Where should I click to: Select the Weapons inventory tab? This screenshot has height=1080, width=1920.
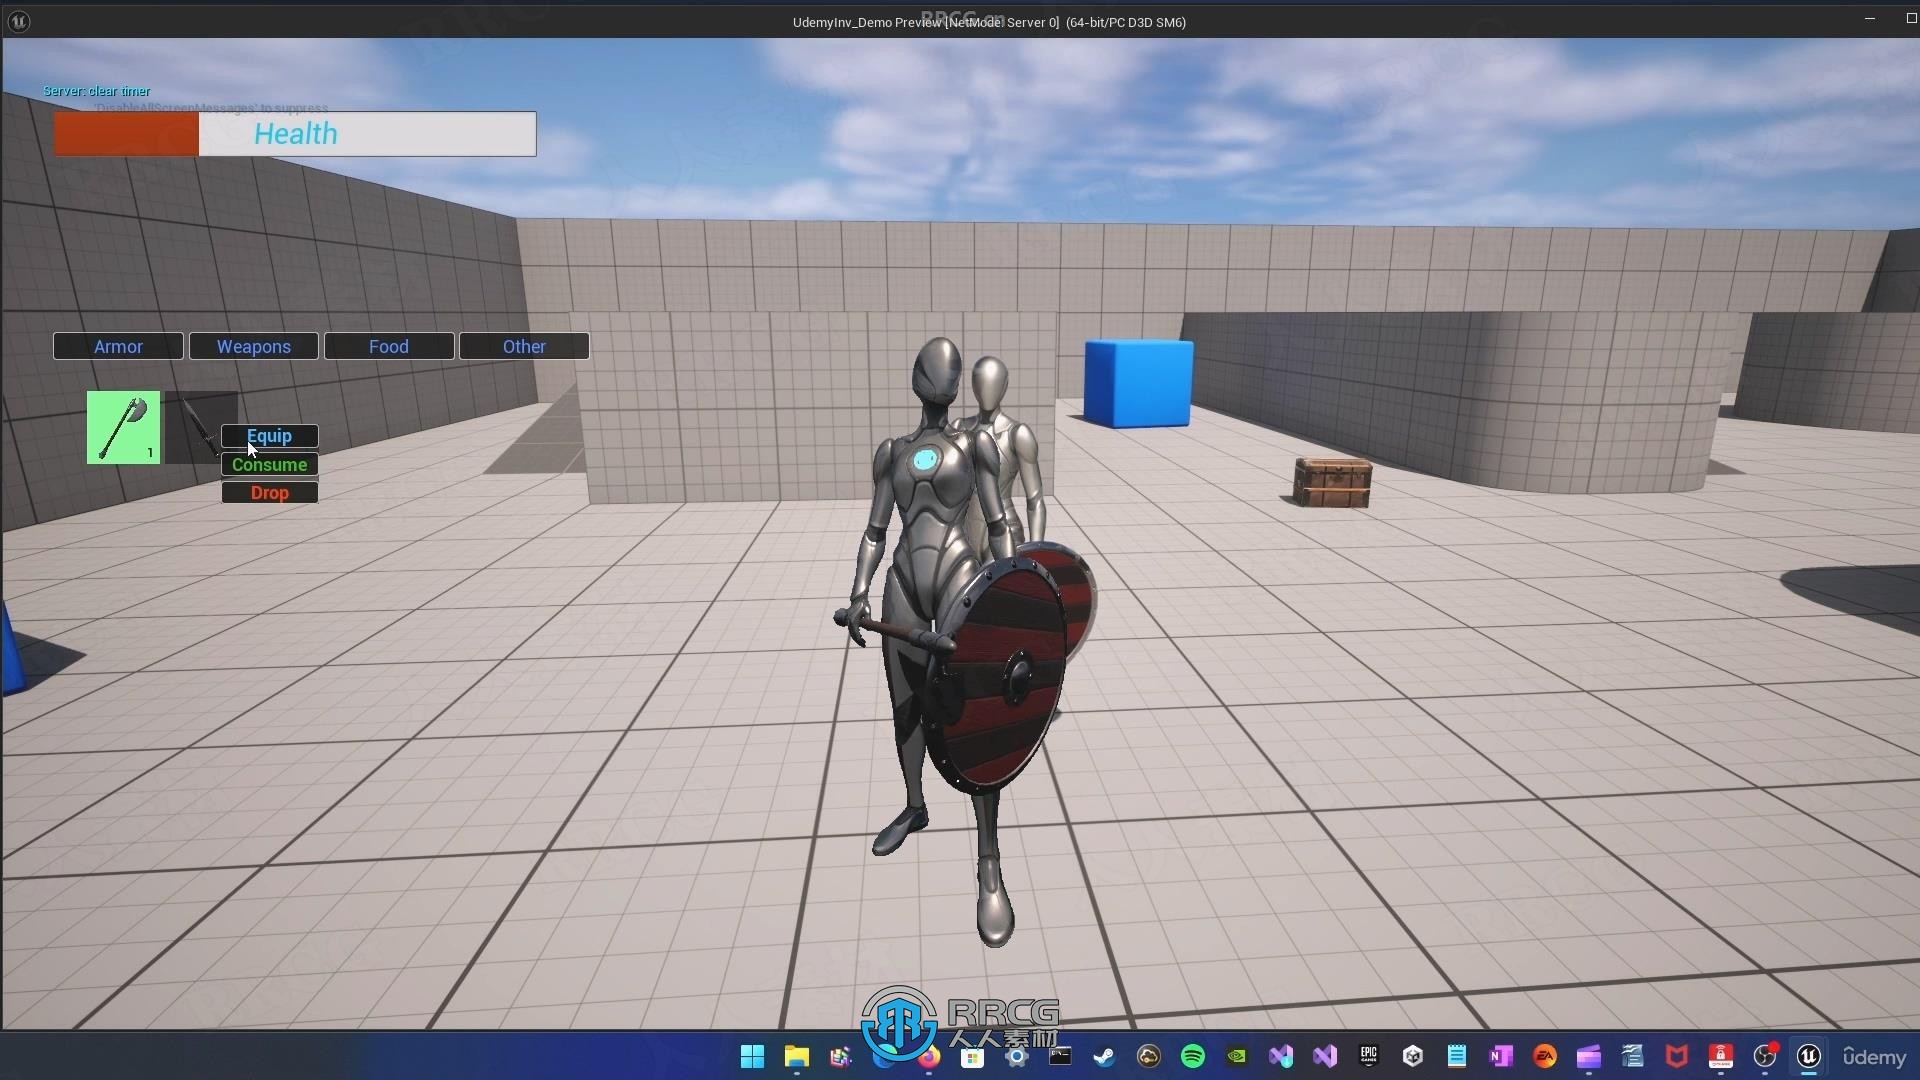[253, 345]
